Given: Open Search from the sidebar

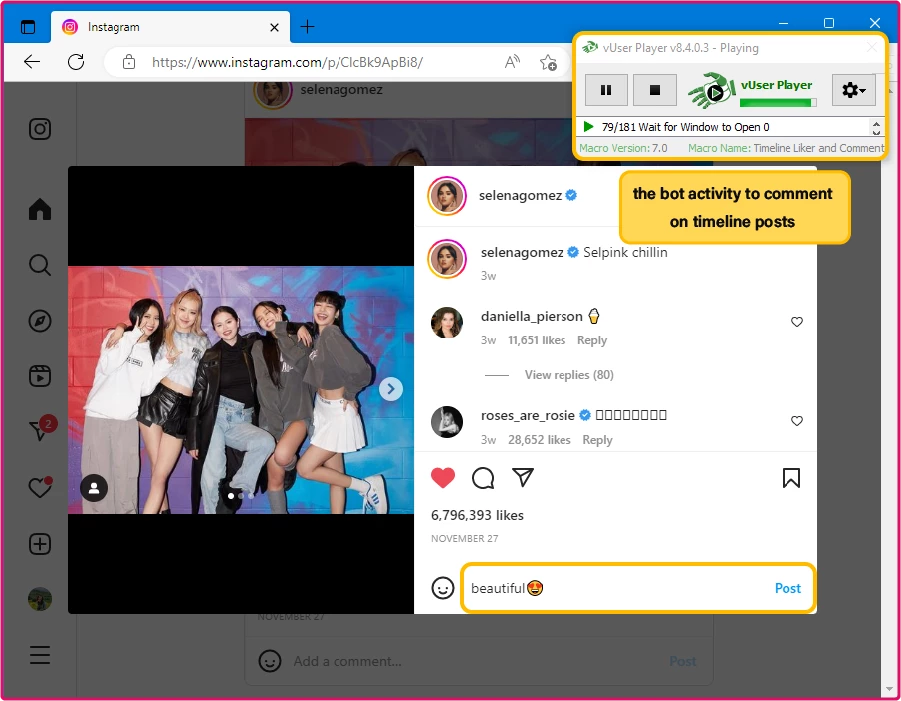Looking at the screenshot, I should (x=40, y=265).
